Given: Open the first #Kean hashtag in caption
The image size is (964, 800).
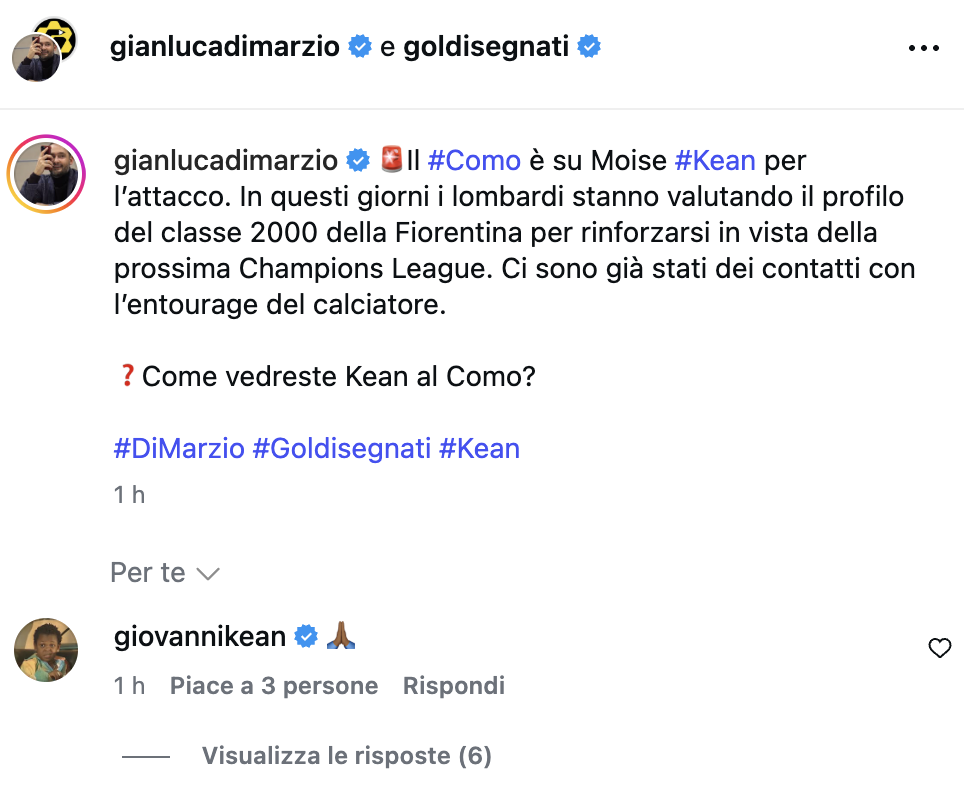Looking at the screenshot, I should pos(715,160).
